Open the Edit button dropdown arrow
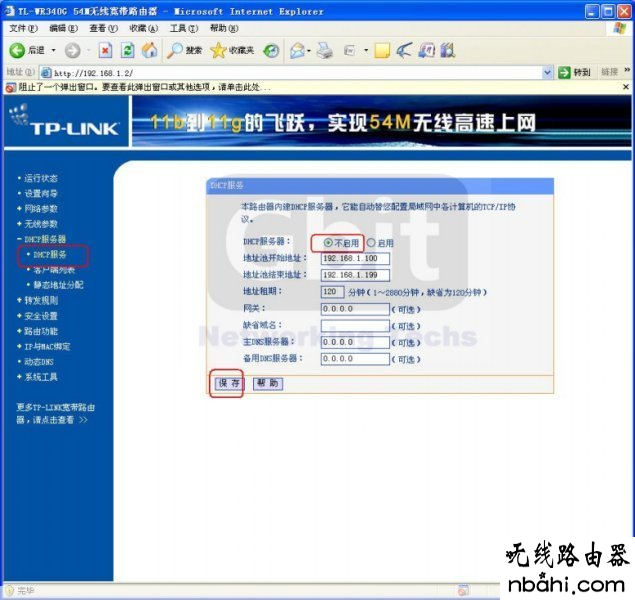The width and height of the screenshot is (635, 600). [366, 50]
